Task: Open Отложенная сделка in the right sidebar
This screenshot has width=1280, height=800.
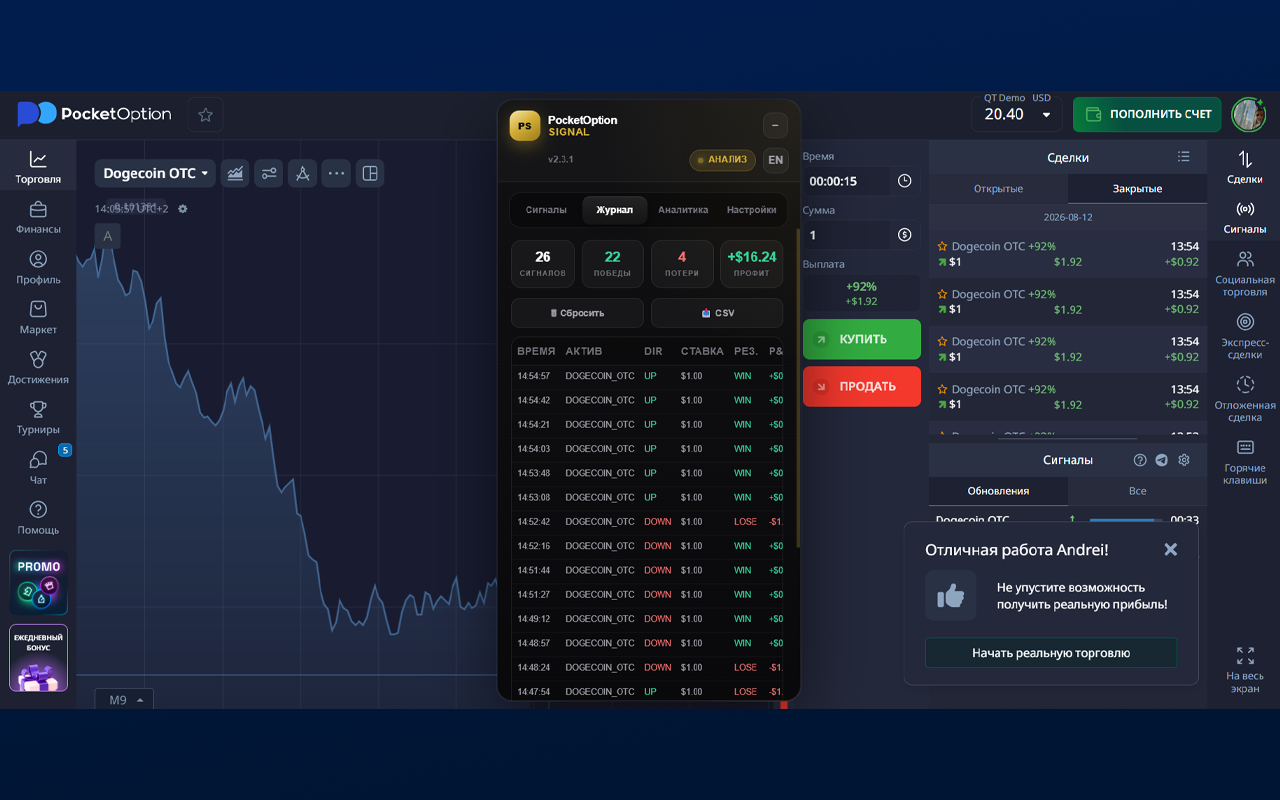Action: tap(1245, 398)
